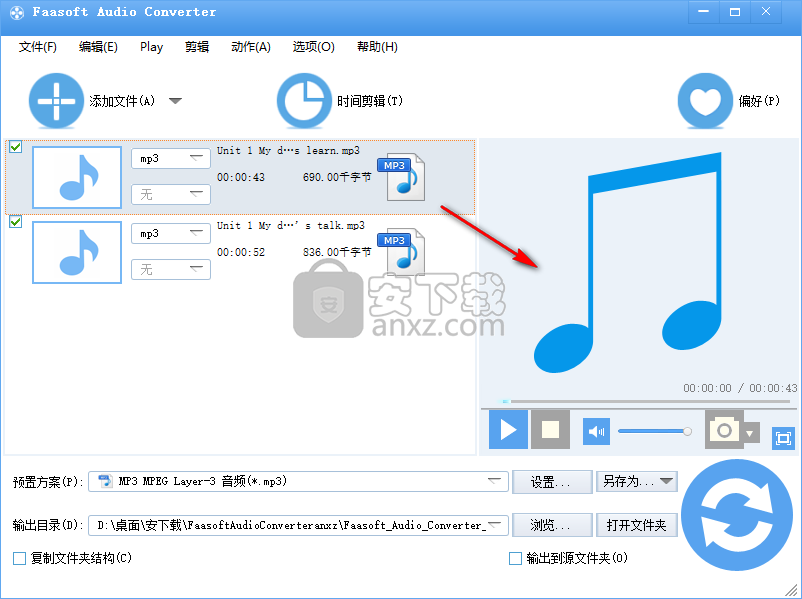Open the 剪辑 menu
802x599 pixels.
coord(197,47)
